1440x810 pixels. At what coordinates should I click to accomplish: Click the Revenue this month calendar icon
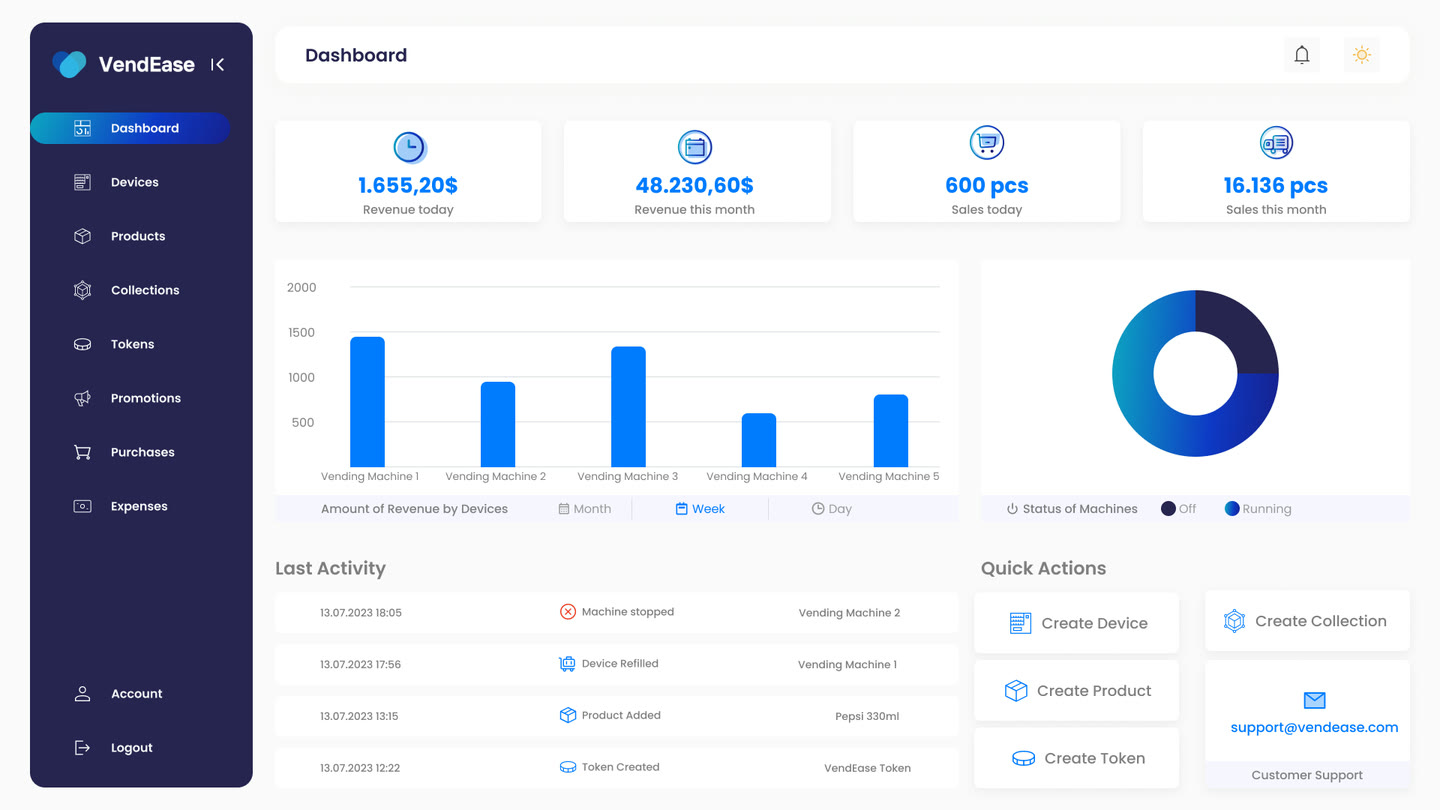point(695,148)
